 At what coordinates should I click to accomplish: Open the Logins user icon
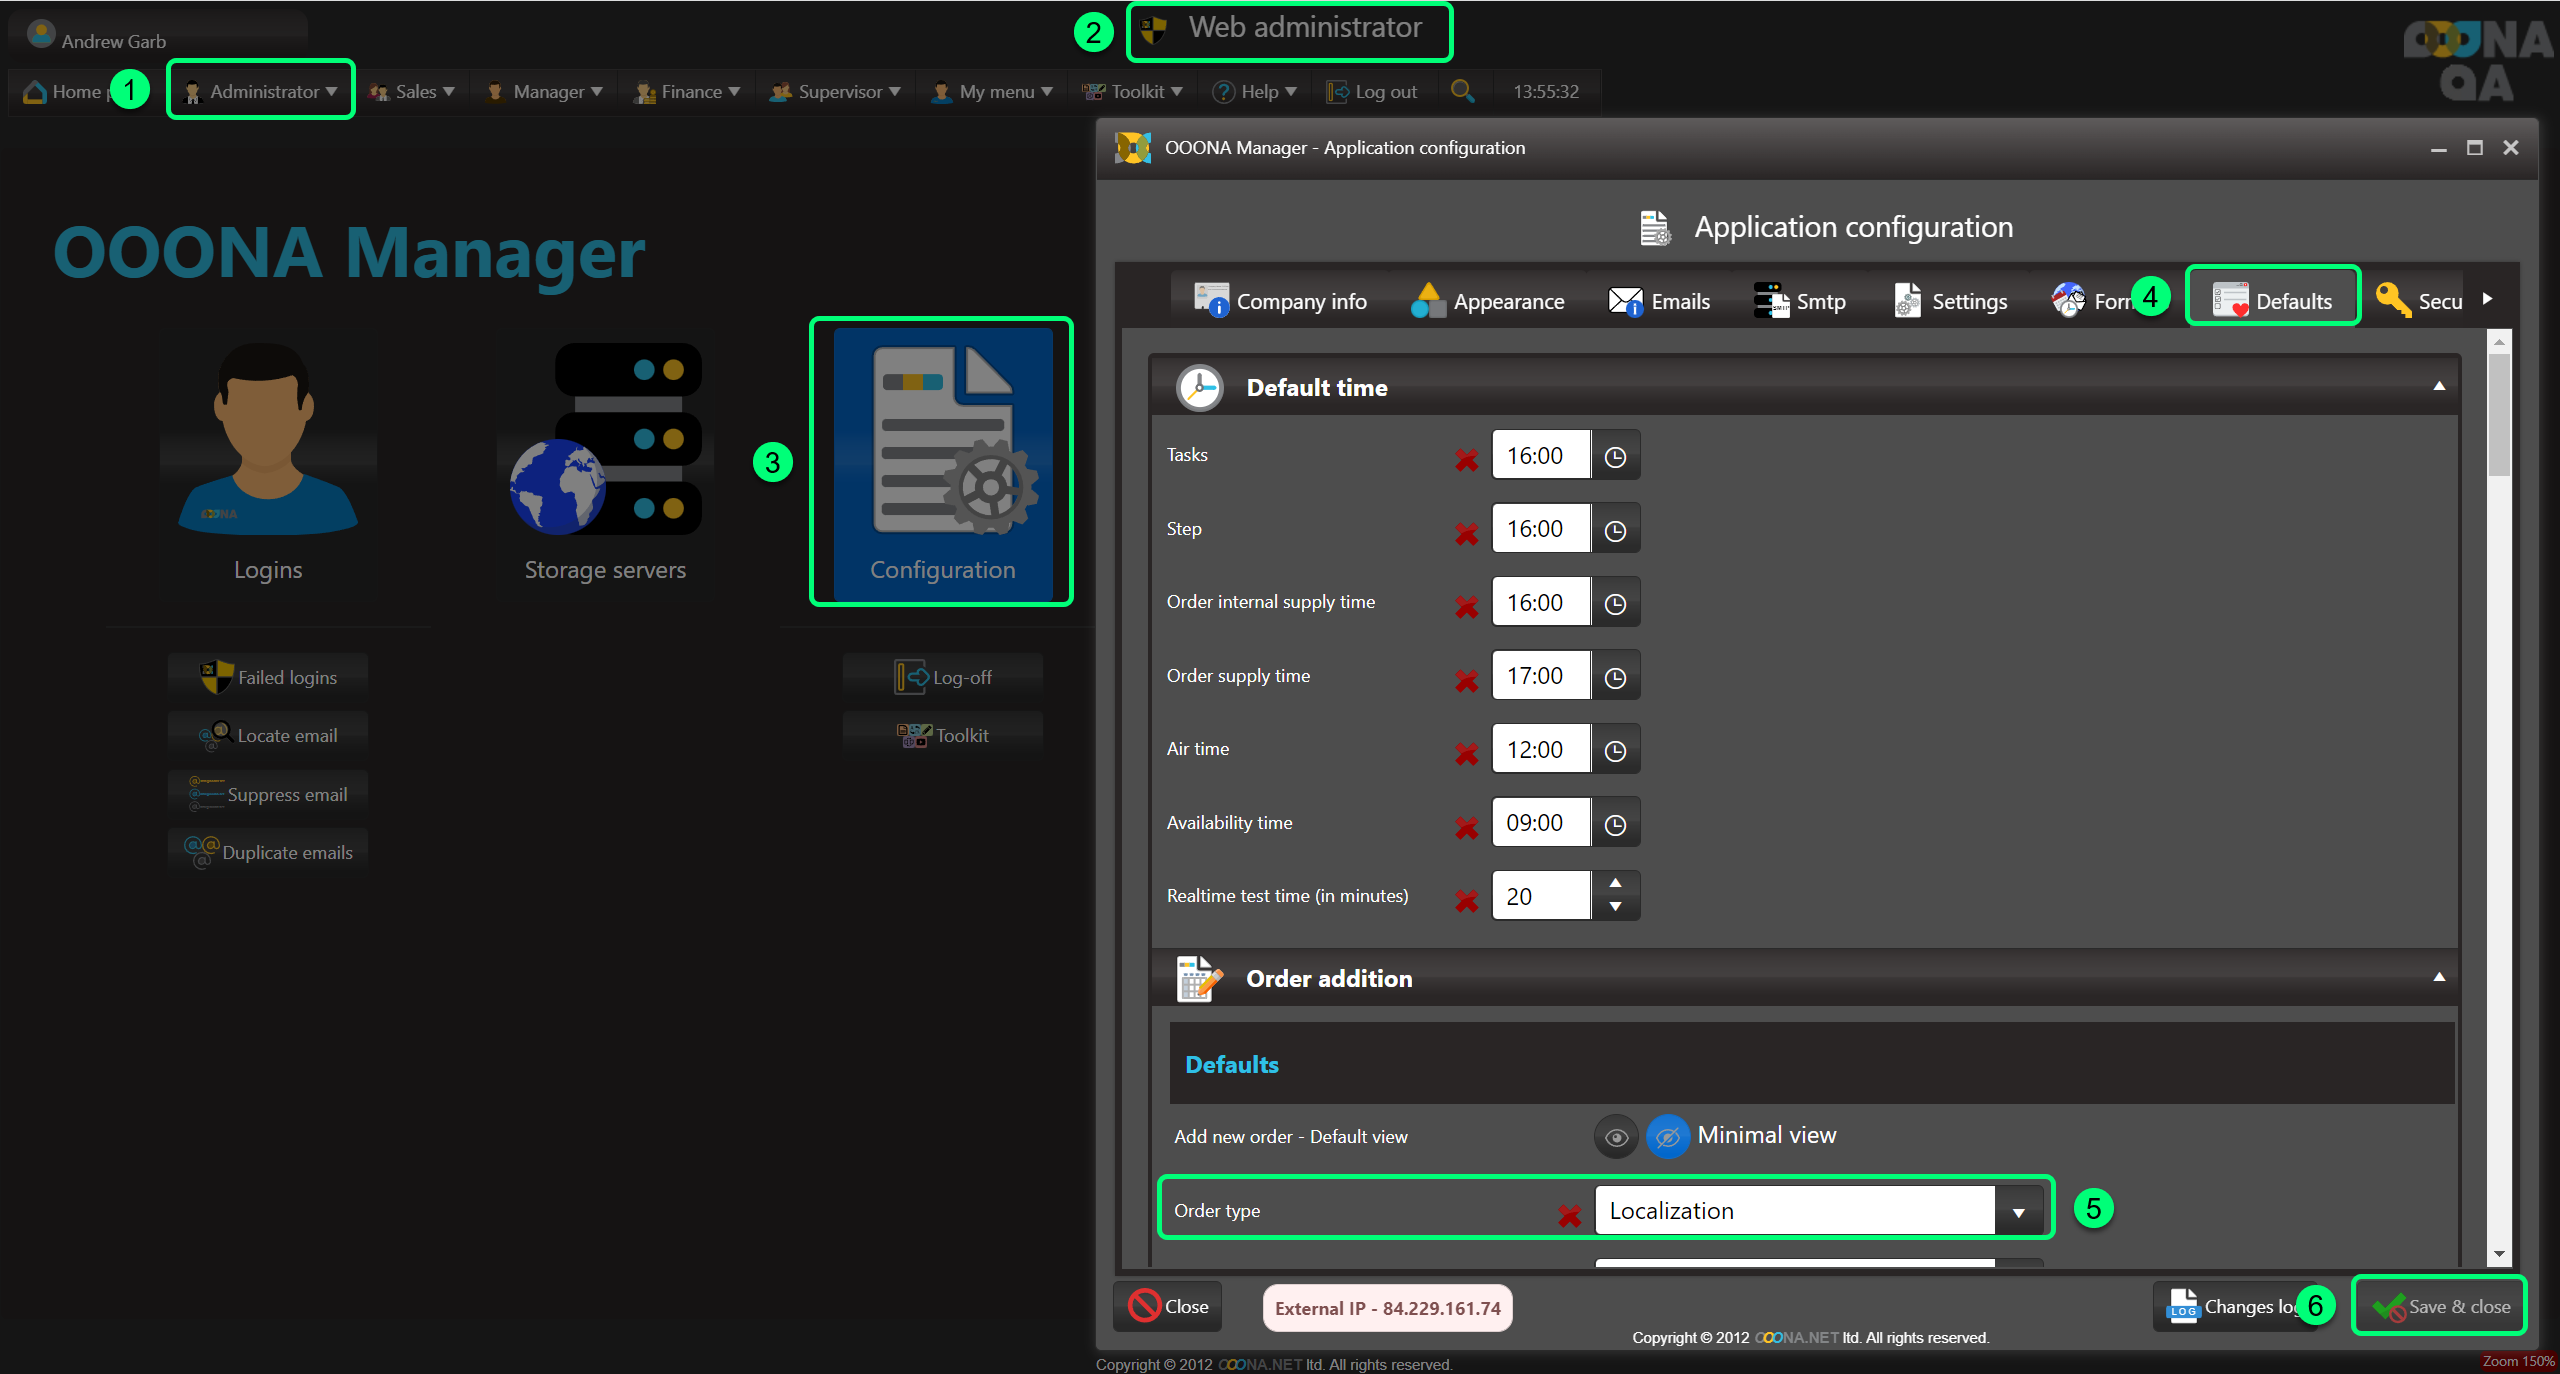click(267, 440)
